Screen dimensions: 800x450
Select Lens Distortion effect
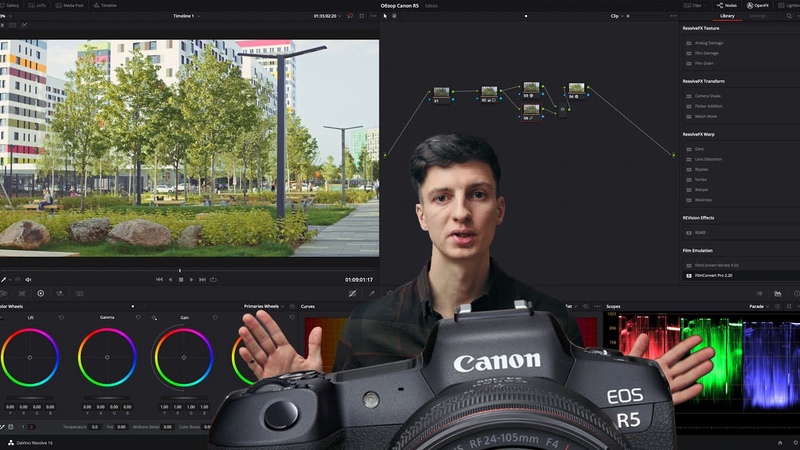[708, 159]
